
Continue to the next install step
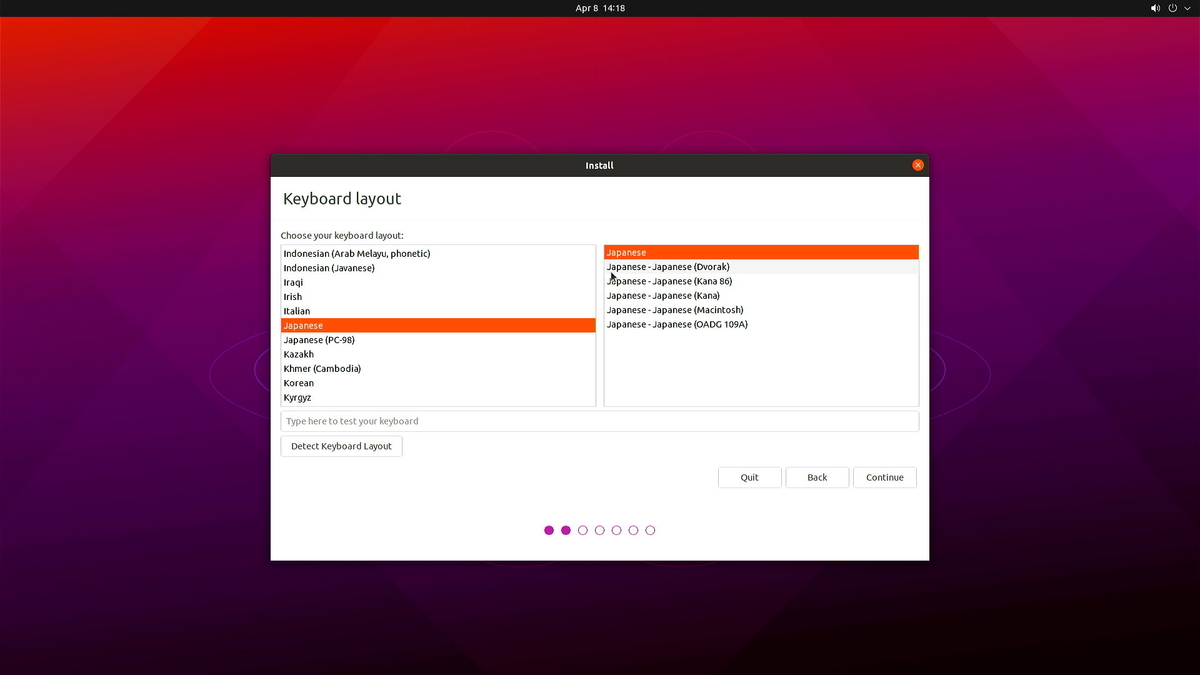(x=885, y=477)
